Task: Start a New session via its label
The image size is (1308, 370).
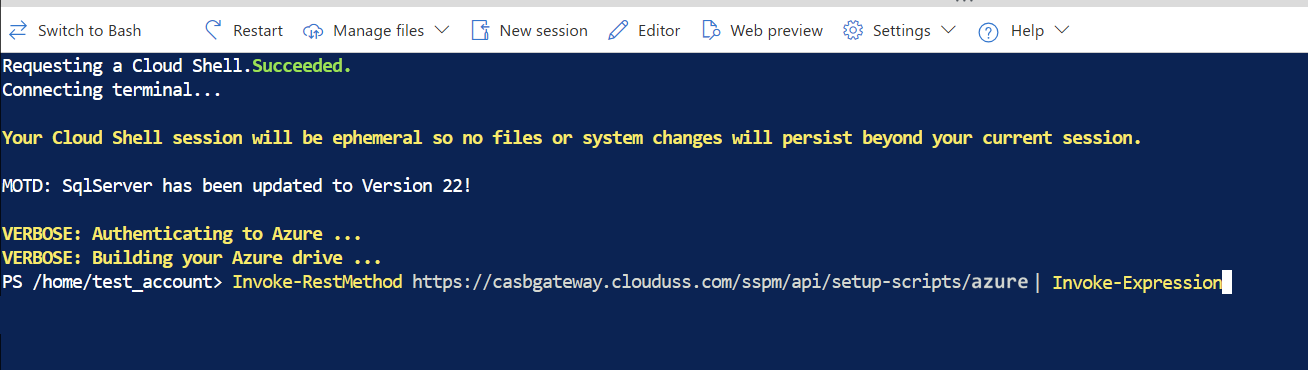Action: [544, 30]
